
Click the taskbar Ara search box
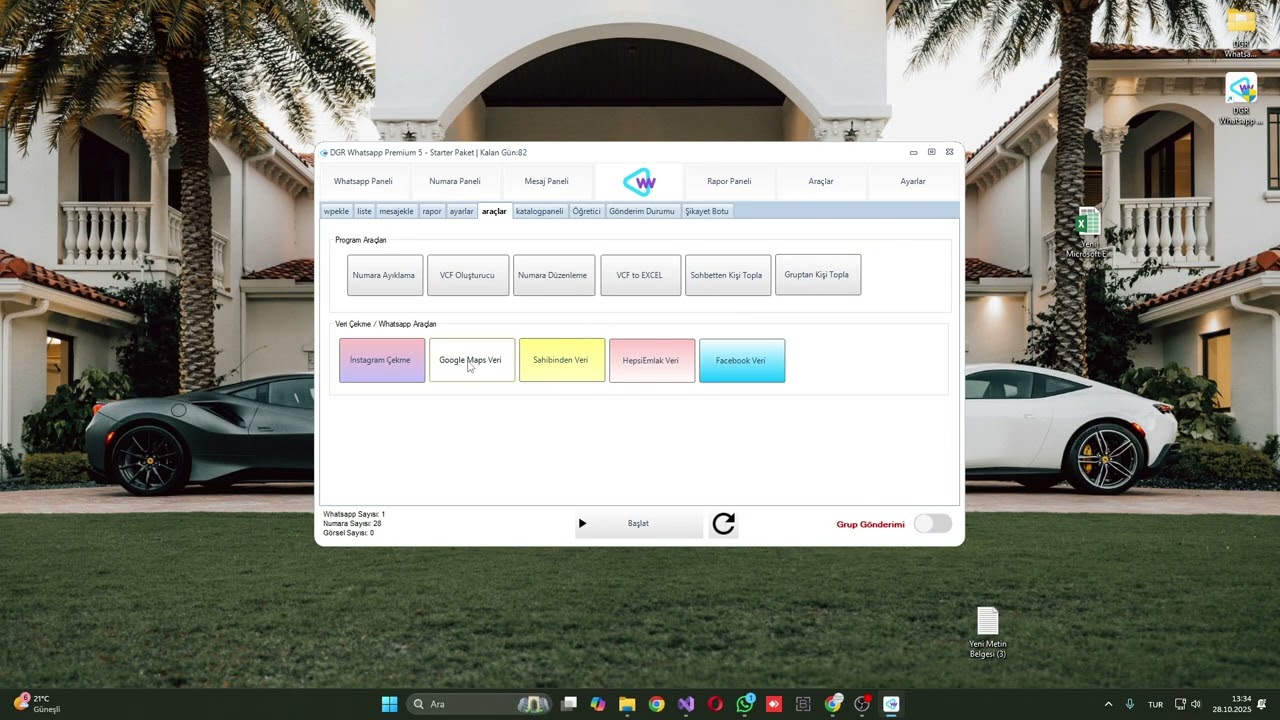pyautogui.click(x=478, y=704)
